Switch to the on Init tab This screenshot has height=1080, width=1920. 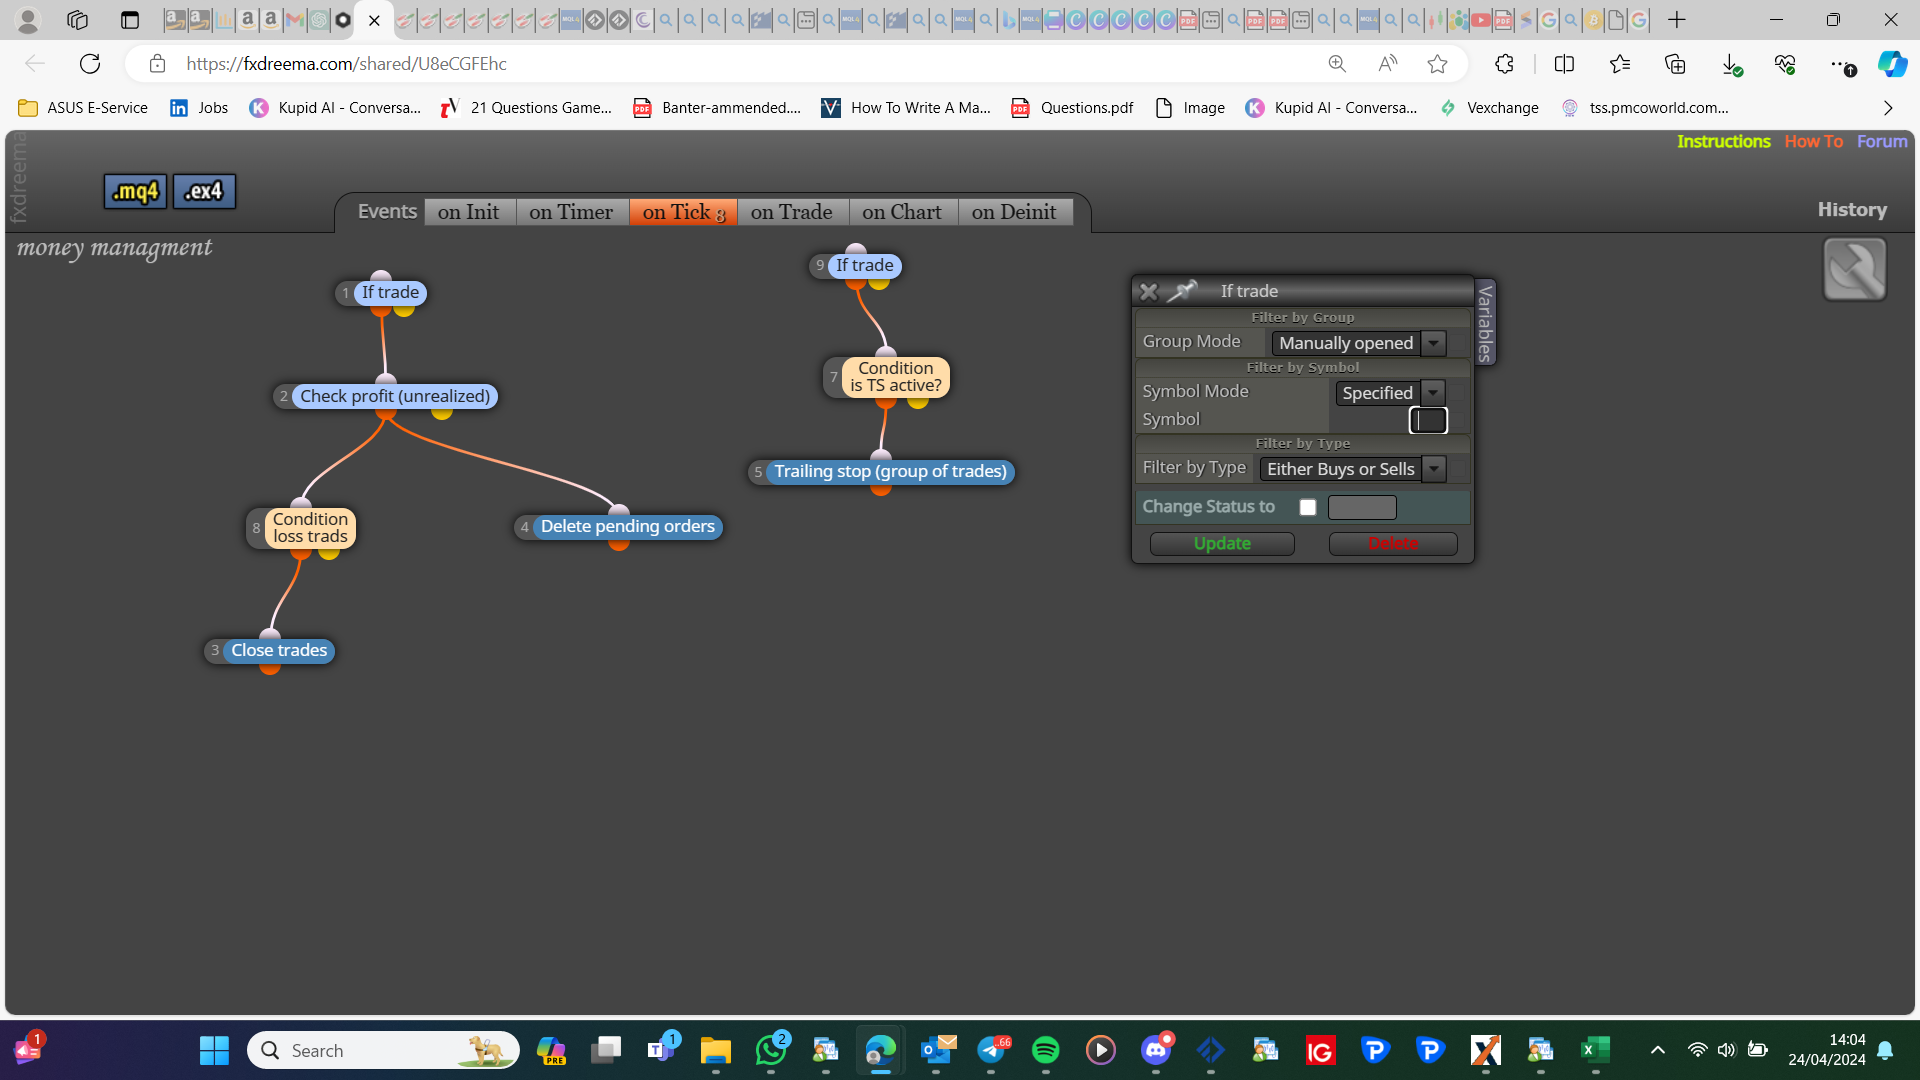(468, 212)
